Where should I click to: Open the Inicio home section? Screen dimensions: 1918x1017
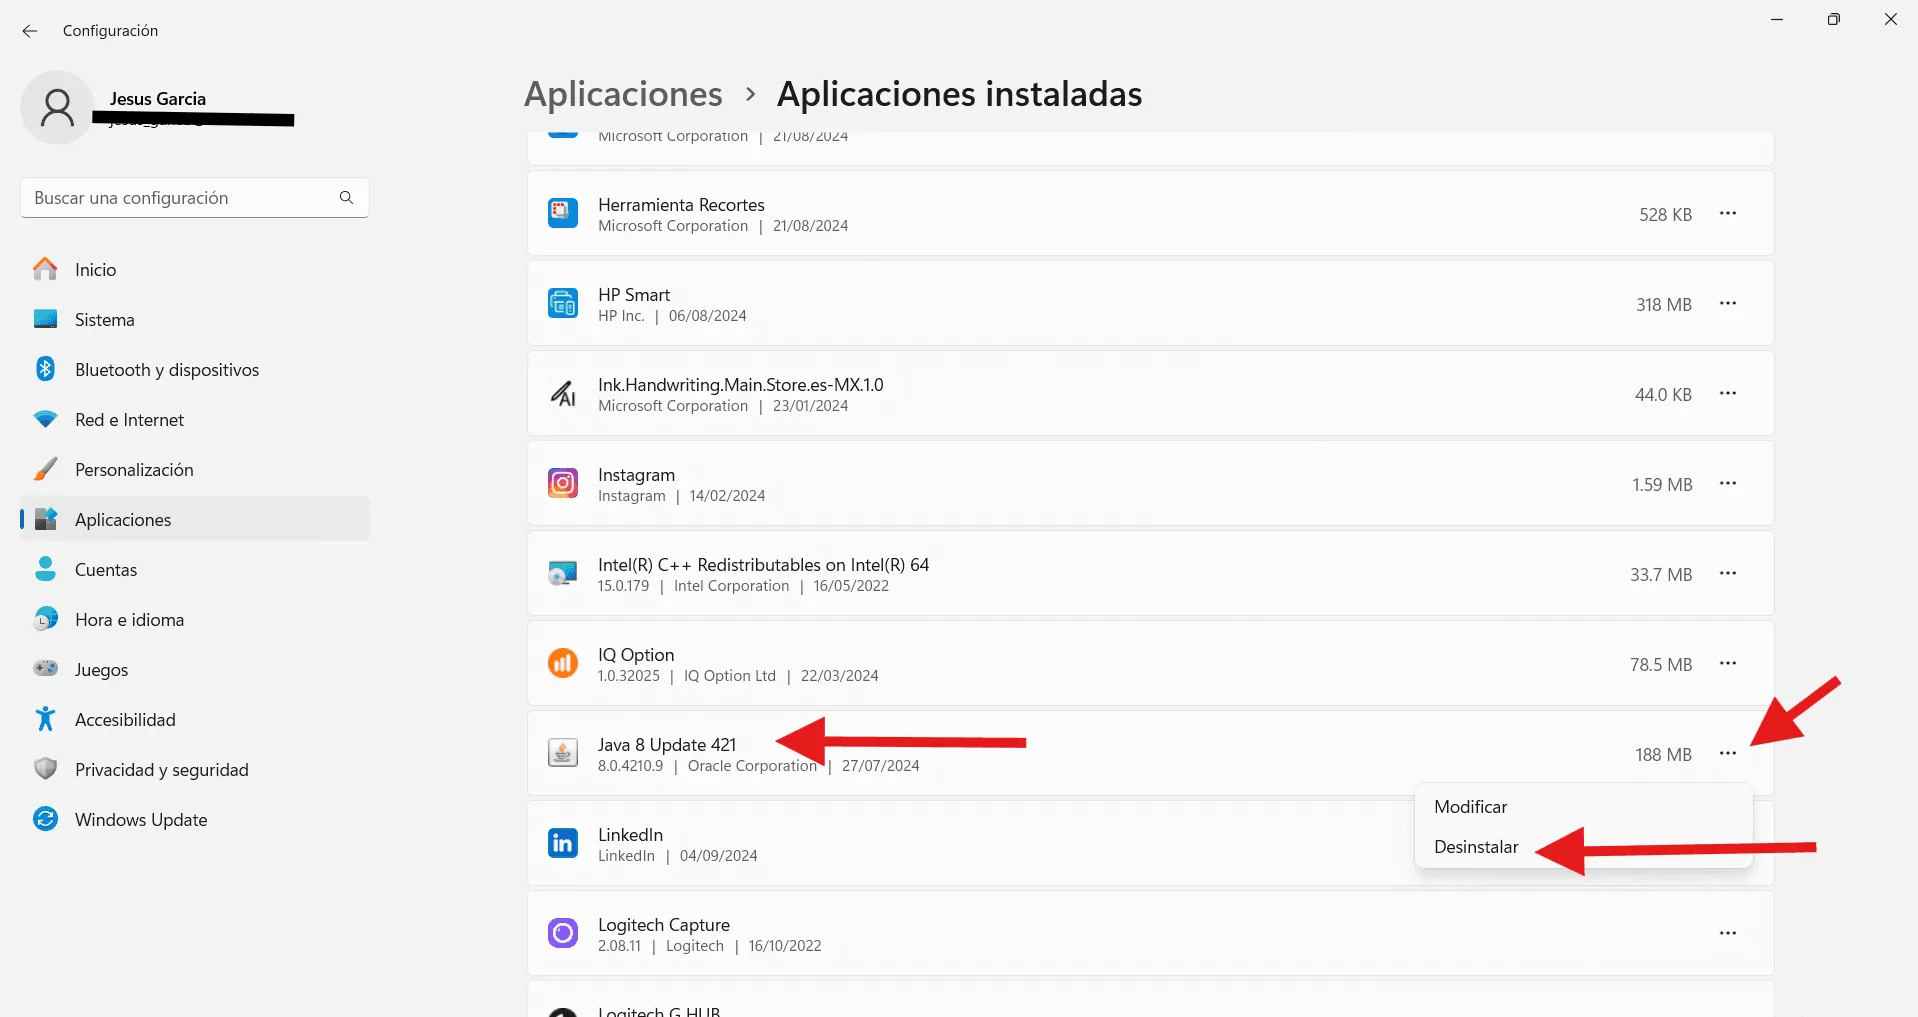coord(95,270)
